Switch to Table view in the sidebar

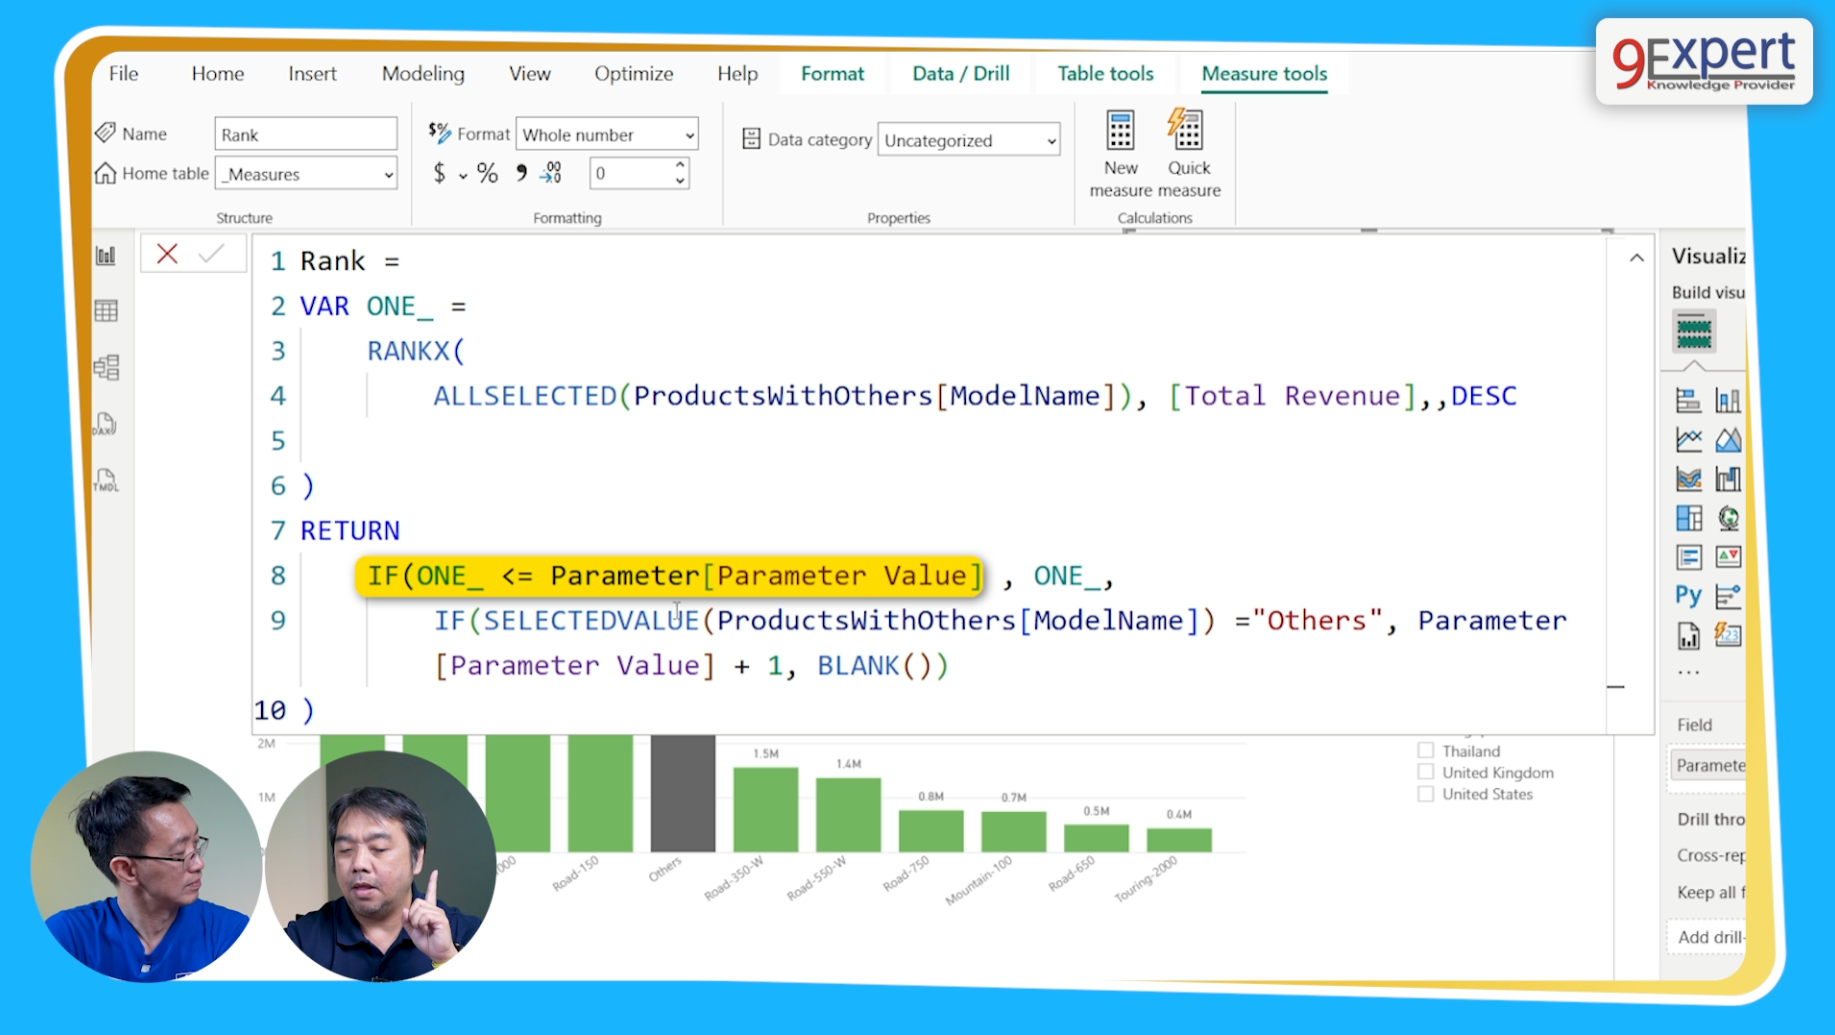[x=106, y=310]
